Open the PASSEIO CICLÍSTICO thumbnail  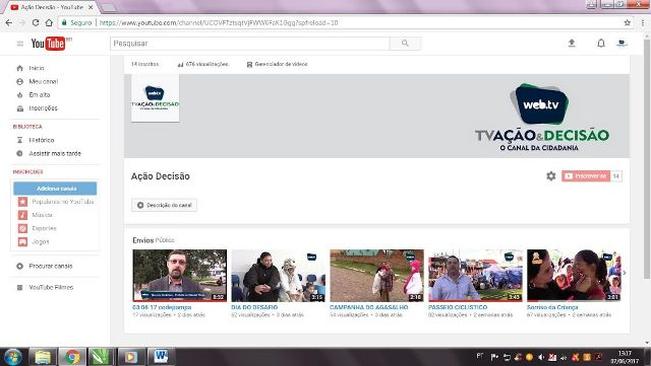pos(475,275)
